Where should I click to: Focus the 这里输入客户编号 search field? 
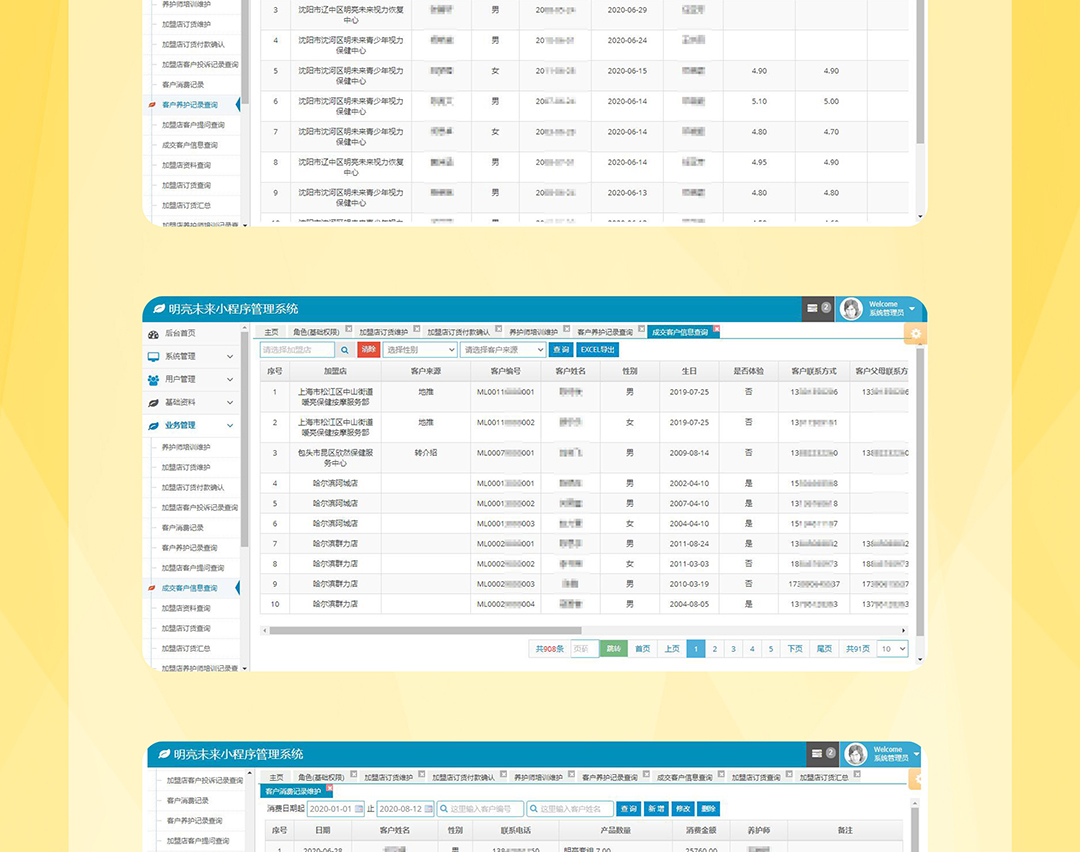(x=481, y=809)
